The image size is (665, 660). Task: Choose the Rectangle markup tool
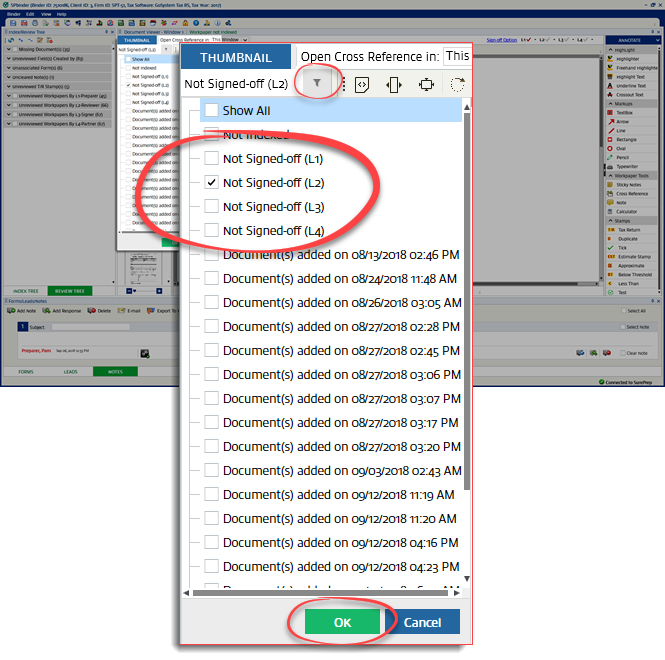(622, 140)
